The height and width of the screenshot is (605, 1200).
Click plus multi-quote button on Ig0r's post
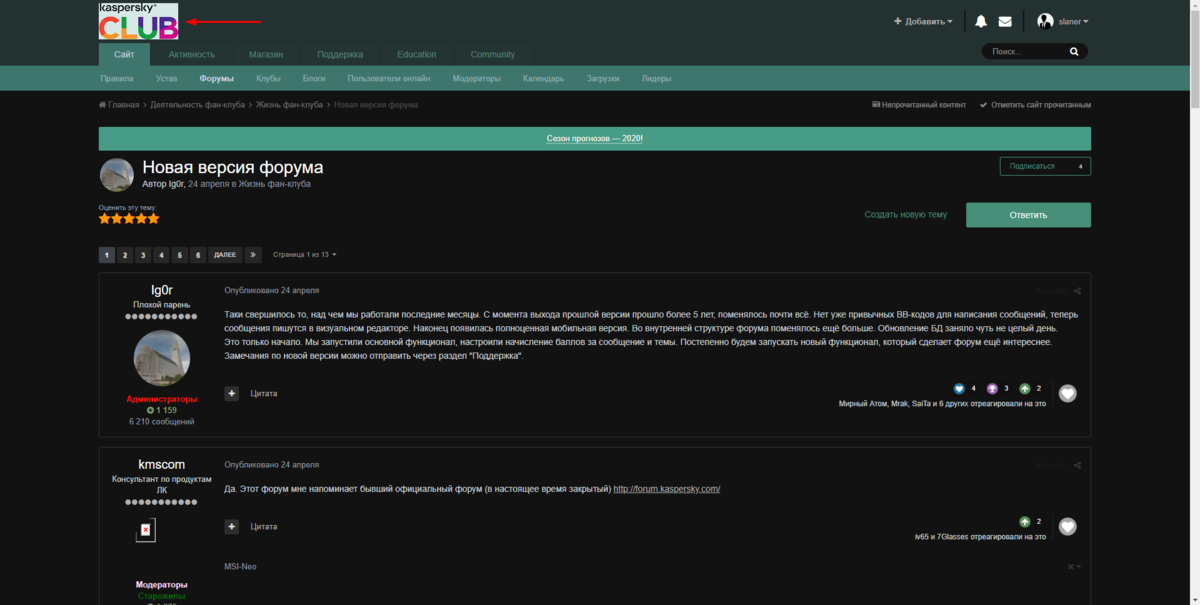pyautogui.click(x=232, y=394)
